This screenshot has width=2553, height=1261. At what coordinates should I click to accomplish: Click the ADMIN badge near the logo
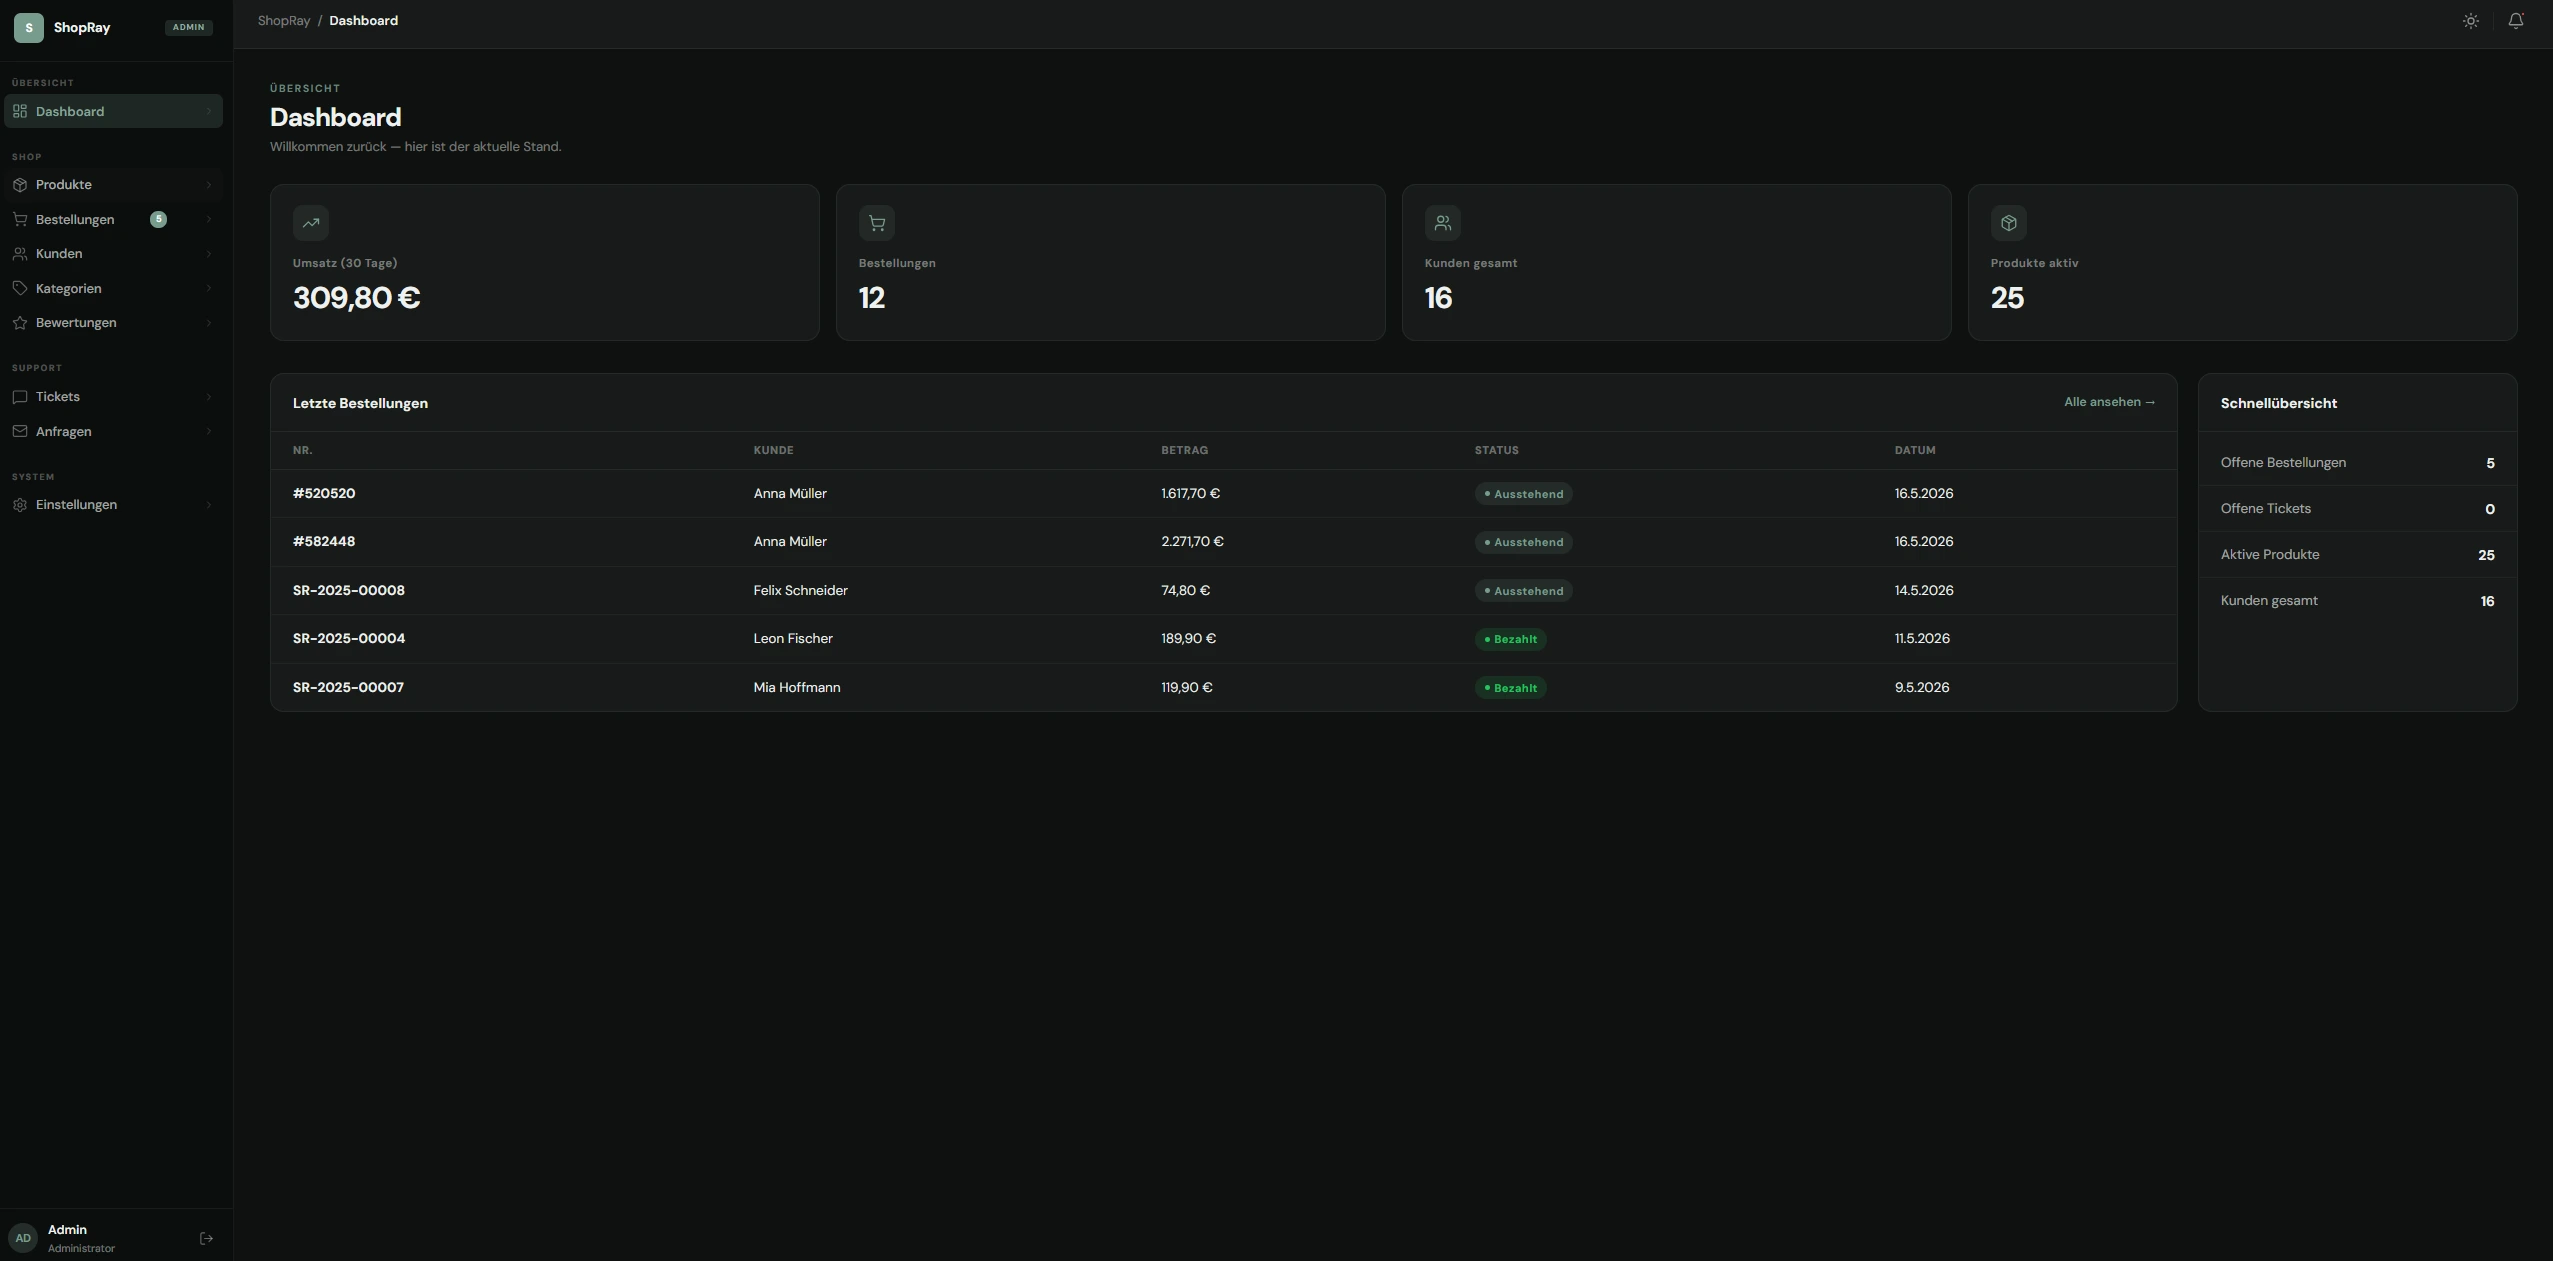click(188, 27)
